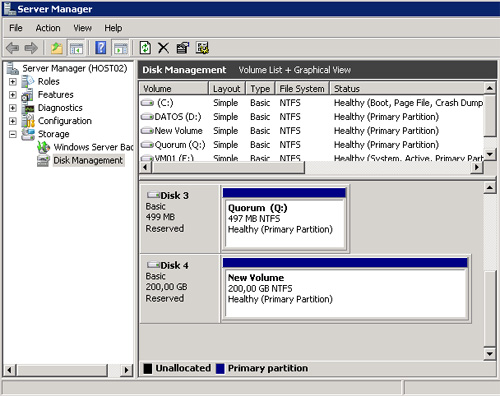The width and height of the screenshot is (500, 396).
Task: Click the volume list scroll right arrow
Action: pyautogui.click(x=477, y=167)
